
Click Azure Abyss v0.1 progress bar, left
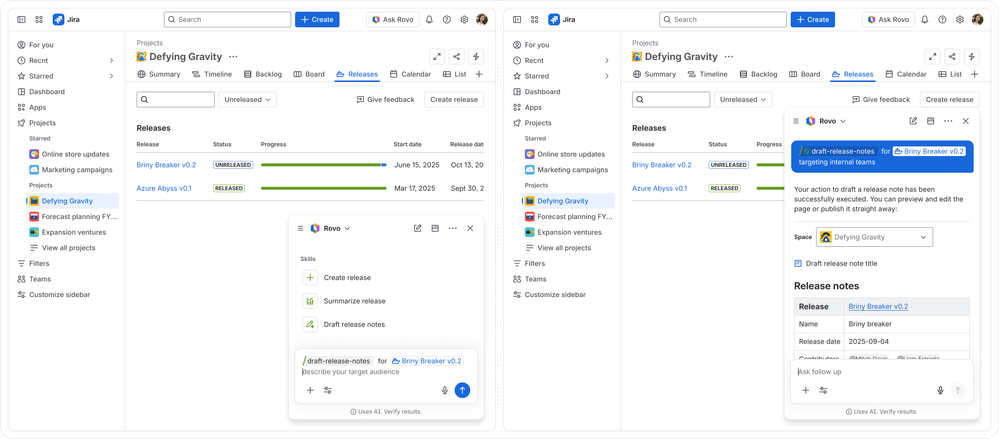click(324, 189)
